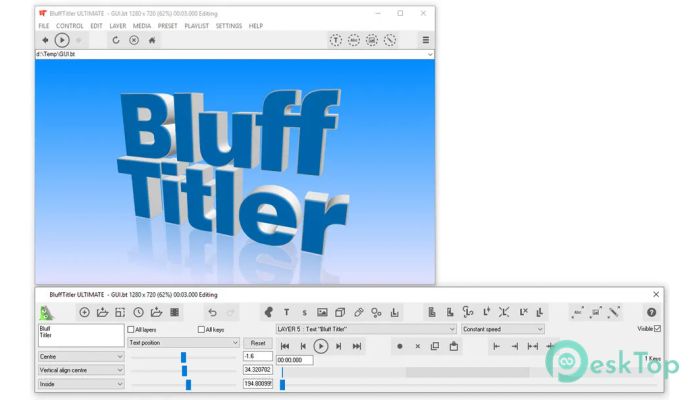Click the first slider next to value -1.6

(183, 357)
